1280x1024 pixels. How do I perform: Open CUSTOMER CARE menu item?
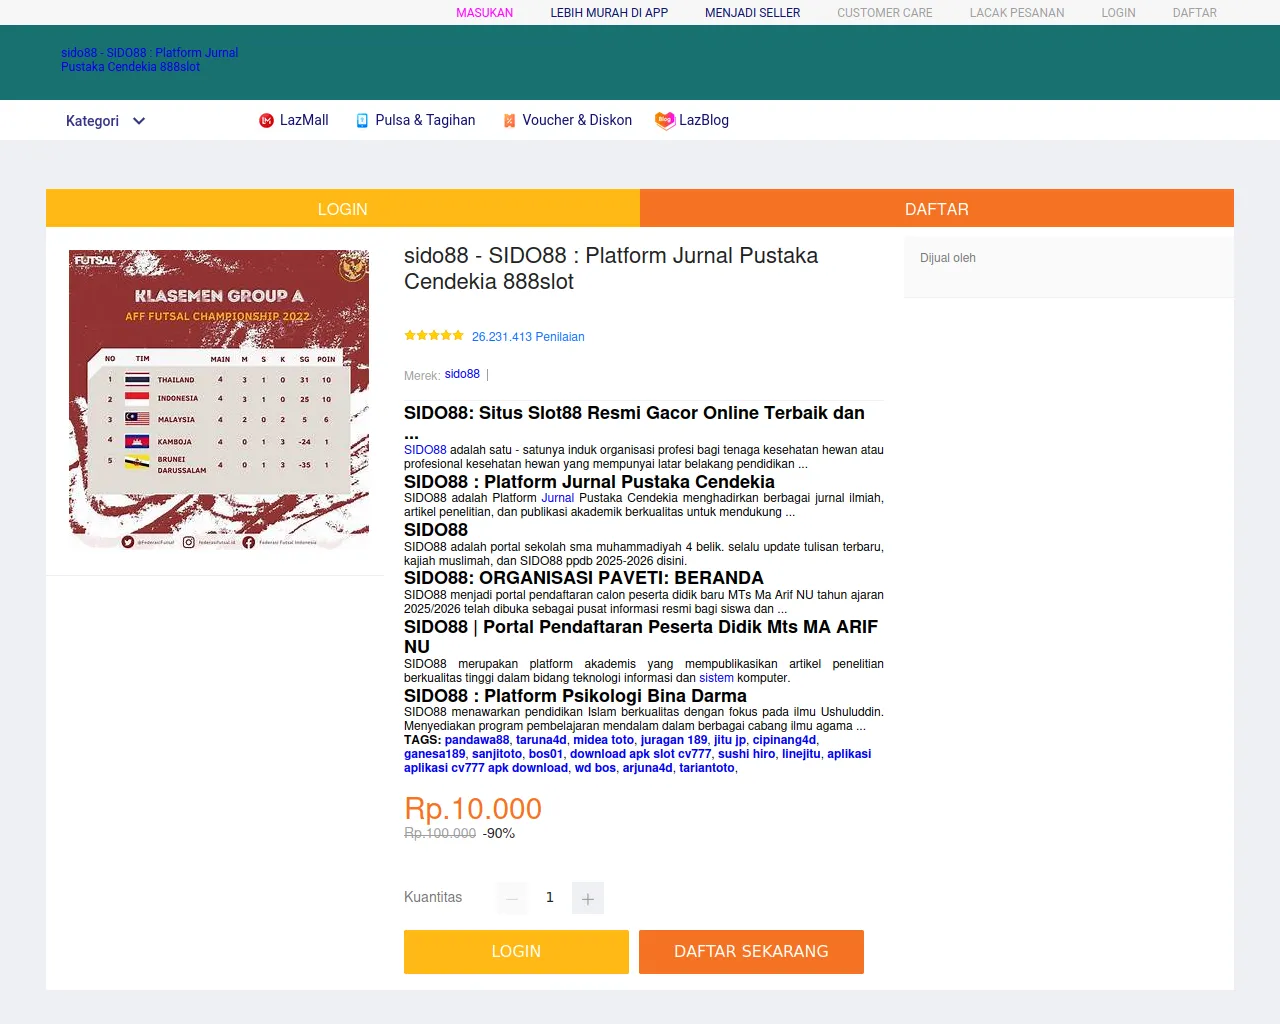tap(885, 13)
